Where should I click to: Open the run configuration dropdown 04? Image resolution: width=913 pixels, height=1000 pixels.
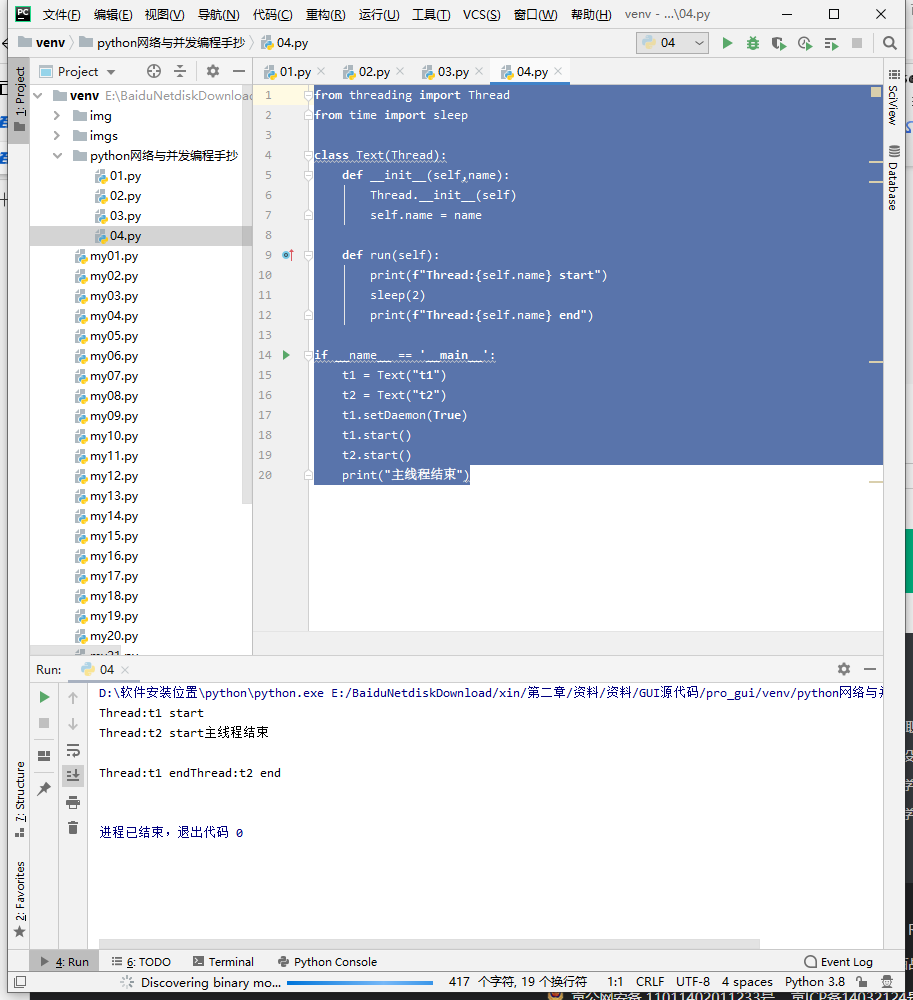673,43
